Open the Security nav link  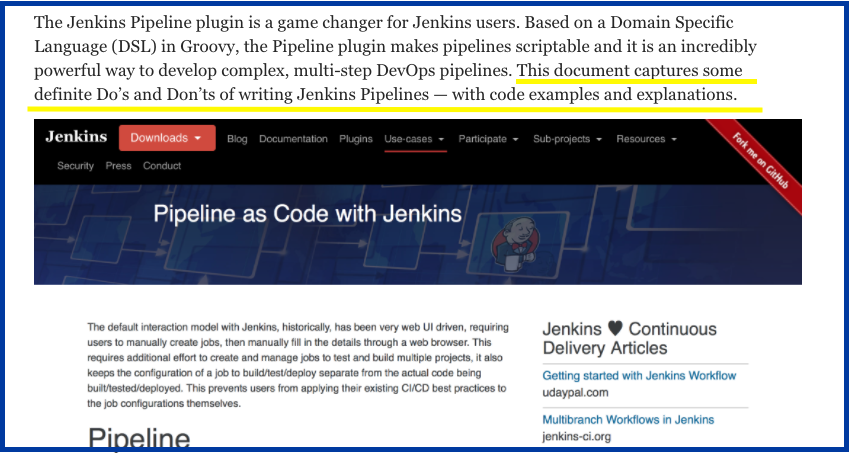click(x=75, y=166)
